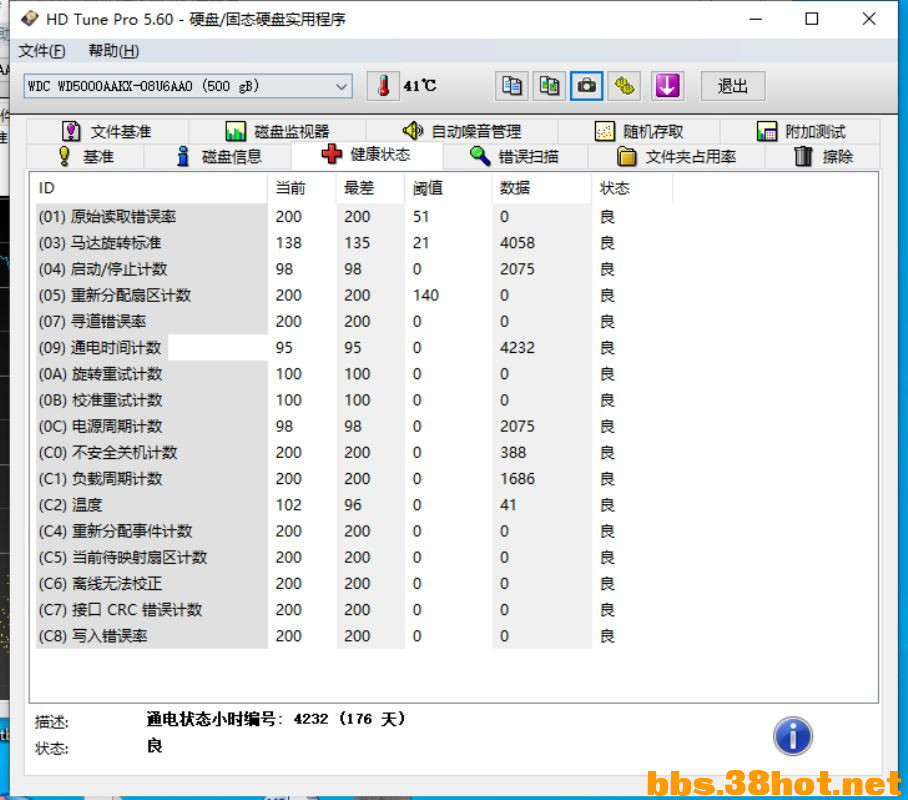Viewport: 908px width, 800px height.
Task: Click the data value 388
Action: (513, 452)
